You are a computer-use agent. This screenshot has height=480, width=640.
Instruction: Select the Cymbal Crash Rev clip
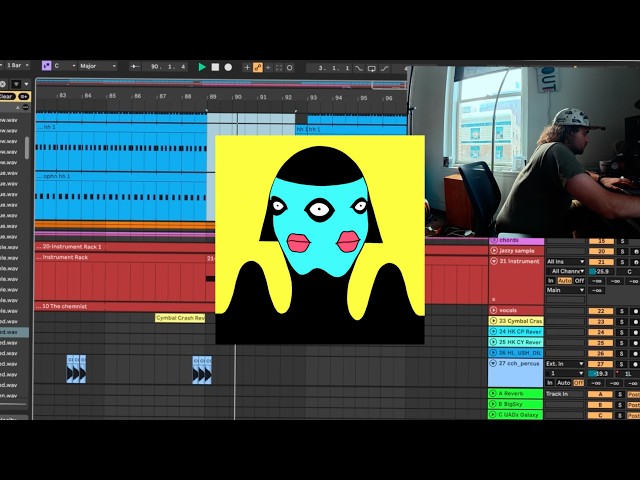[180, 318]
